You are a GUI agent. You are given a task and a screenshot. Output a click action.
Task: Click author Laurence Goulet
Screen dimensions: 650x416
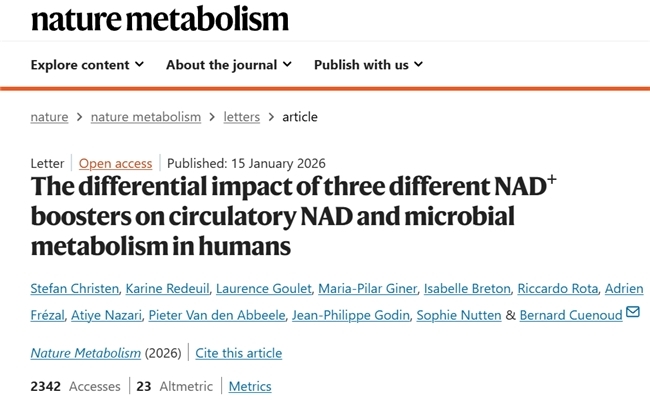pos(263,289)
